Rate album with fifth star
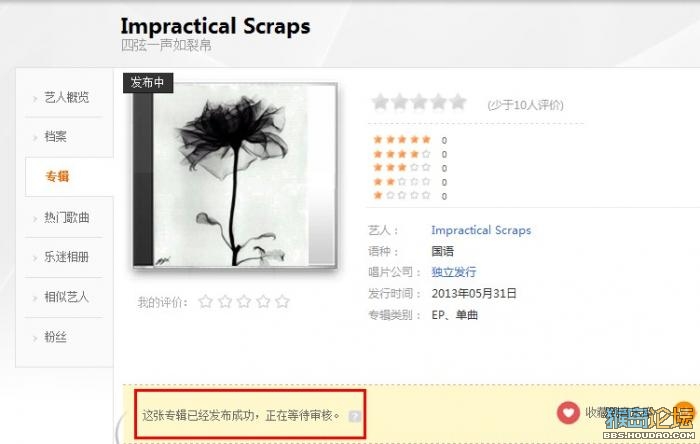 pyautogui.click(x=283, y=302)
